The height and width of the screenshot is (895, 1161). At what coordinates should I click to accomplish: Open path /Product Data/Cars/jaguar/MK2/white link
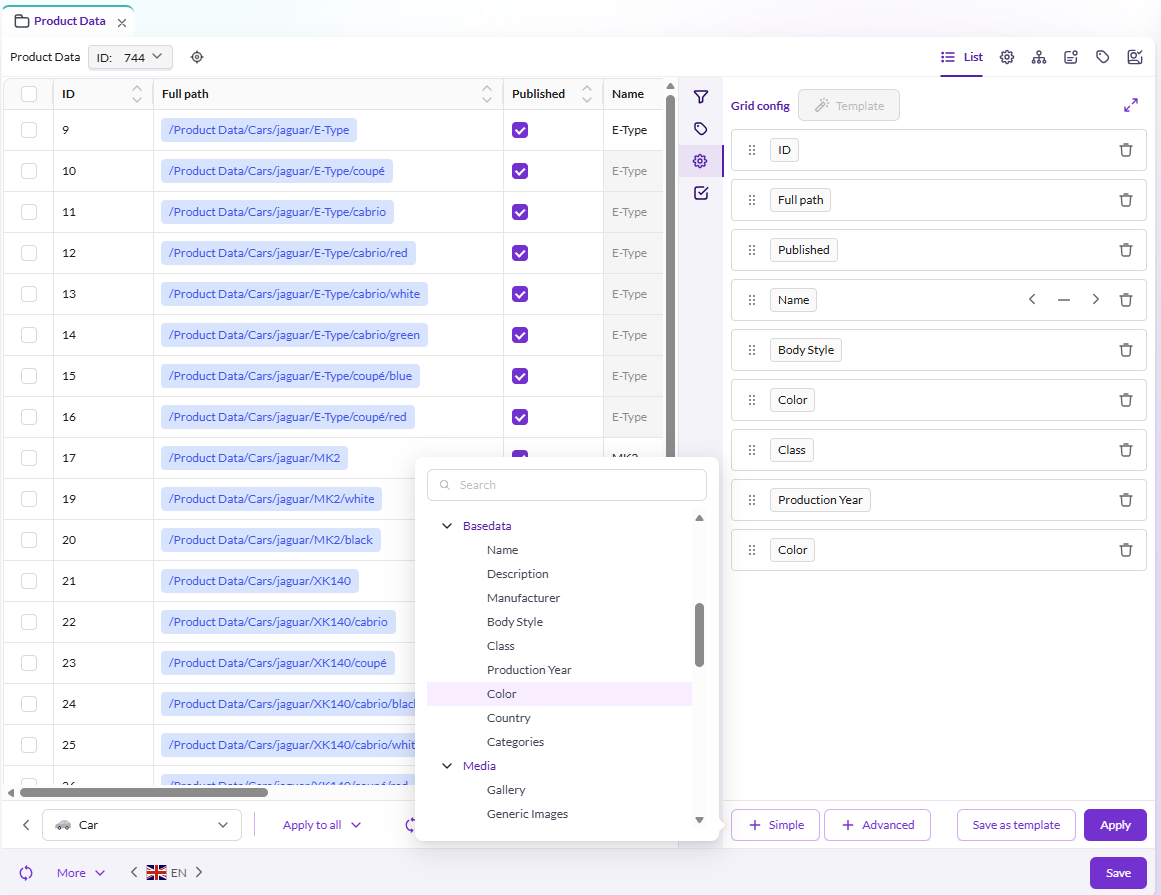(x=271, y=499)
